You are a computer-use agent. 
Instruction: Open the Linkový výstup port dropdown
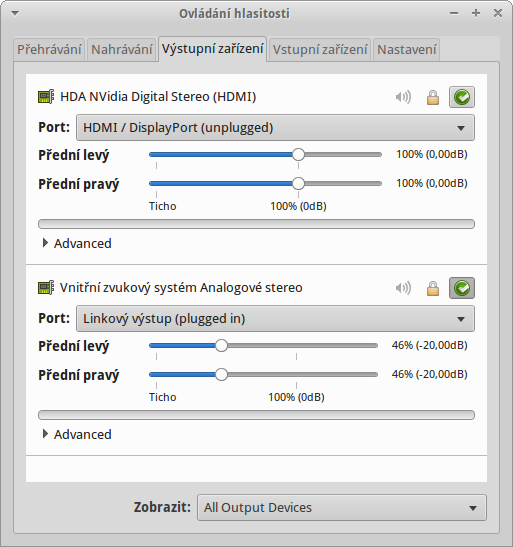275,319
